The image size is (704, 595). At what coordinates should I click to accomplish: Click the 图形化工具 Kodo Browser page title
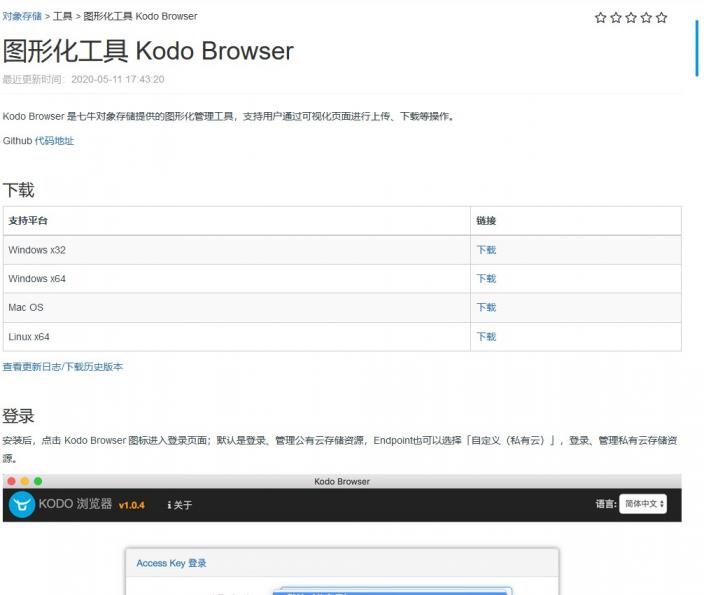tap(148, 51)
